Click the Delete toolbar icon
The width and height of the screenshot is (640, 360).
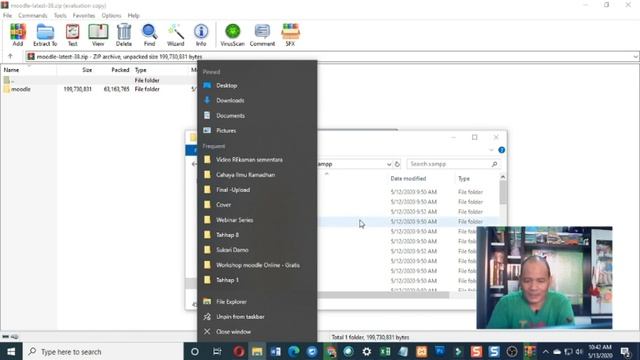click(x=124, y=35)
